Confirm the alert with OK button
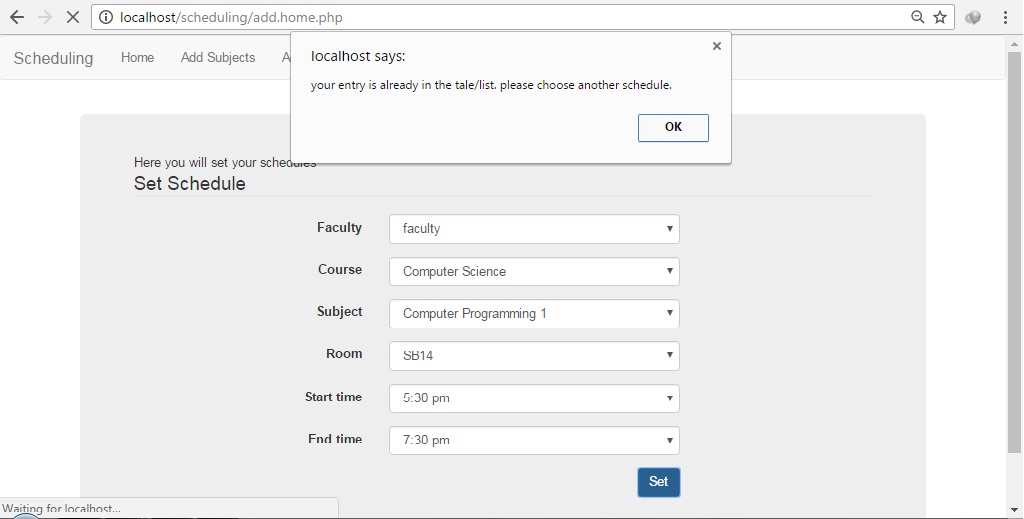This screenshot has height=519, width=1024. coord(673,127)
